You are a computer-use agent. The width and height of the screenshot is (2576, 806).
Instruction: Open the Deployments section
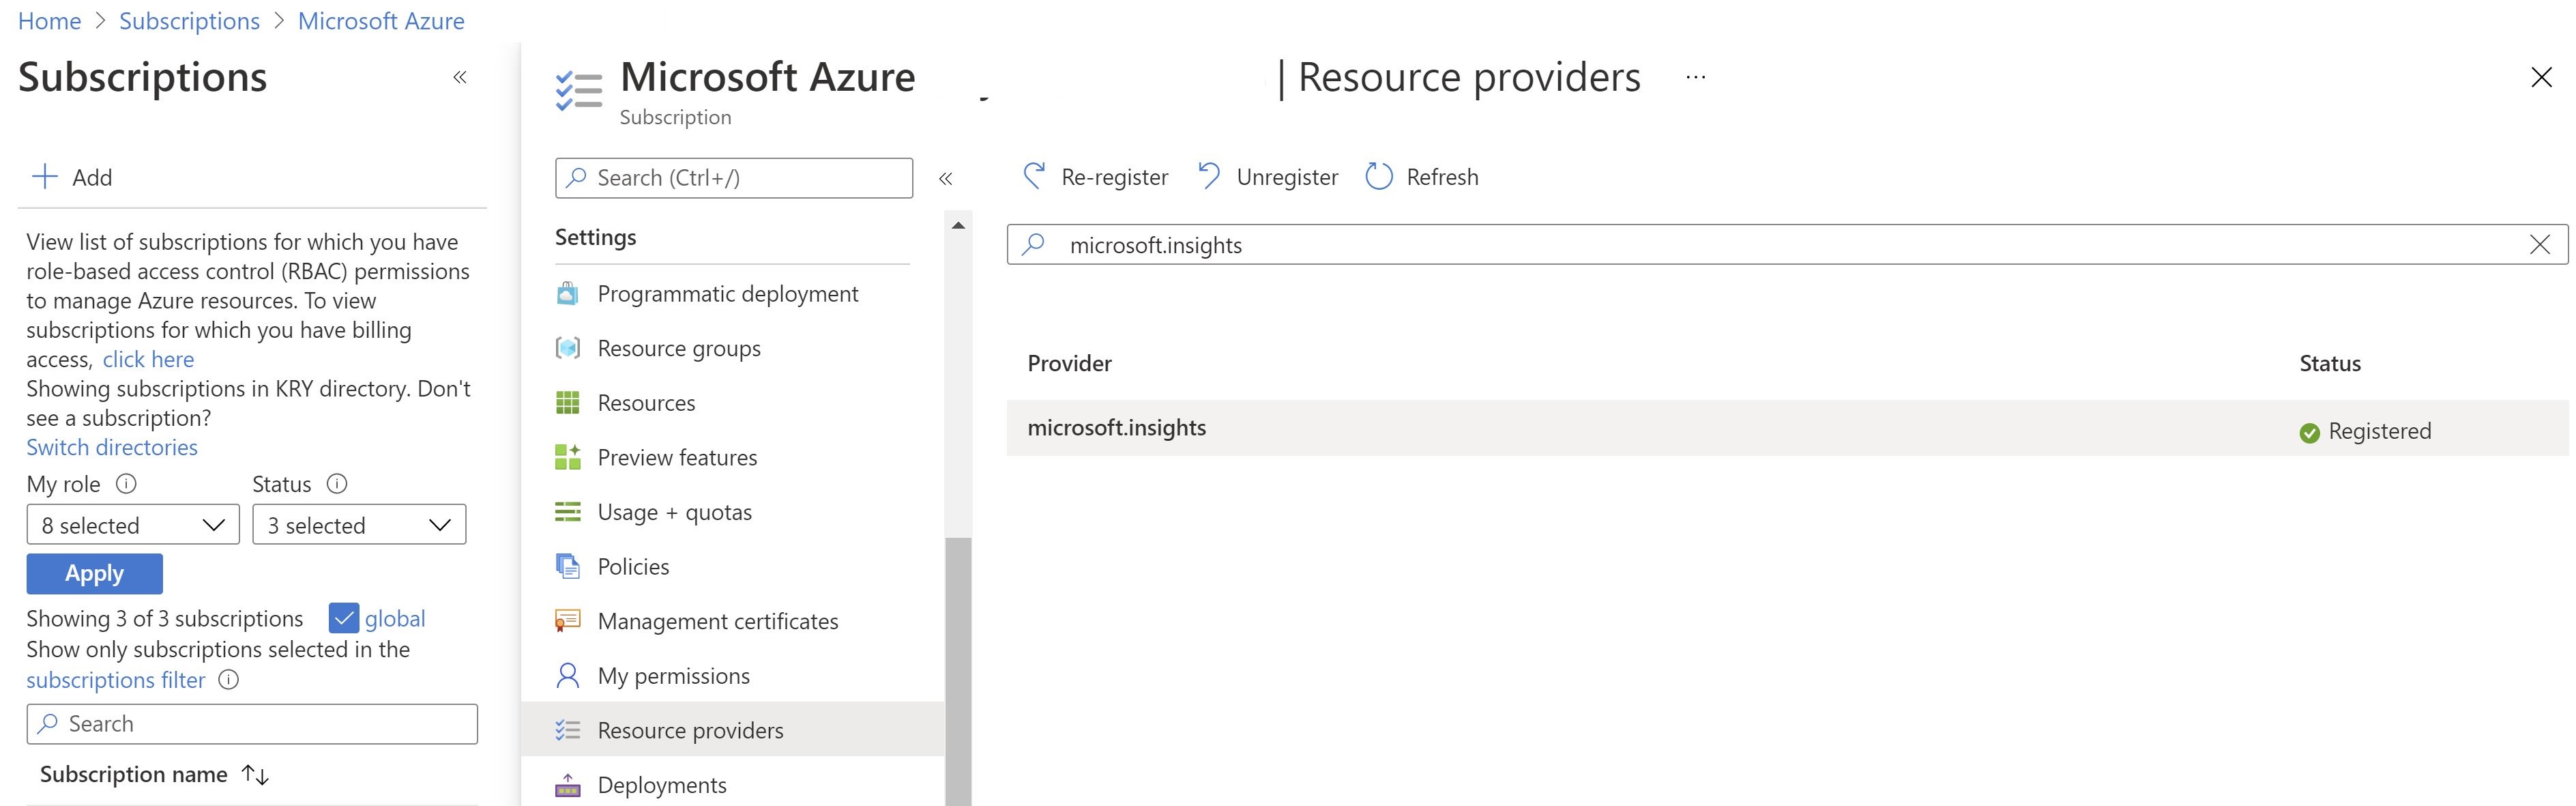click(662, 784)
